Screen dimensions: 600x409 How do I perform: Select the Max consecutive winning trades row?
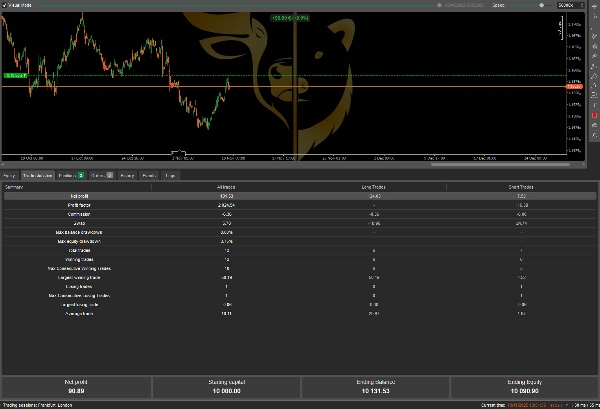tap(300, 269)
